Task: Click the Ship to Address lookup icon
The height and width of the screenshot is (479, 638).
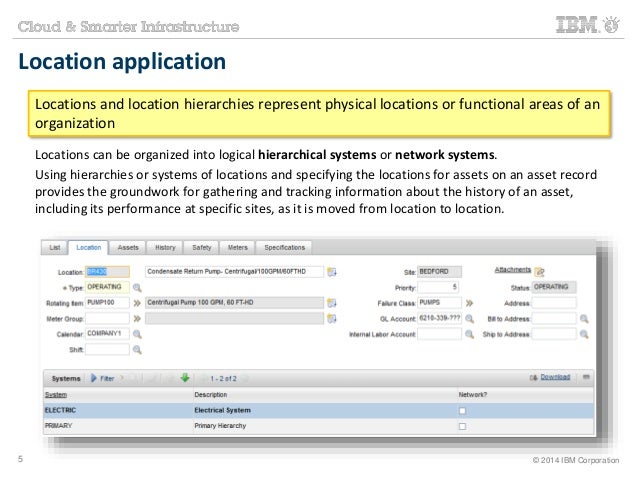Action: (583, 334)
